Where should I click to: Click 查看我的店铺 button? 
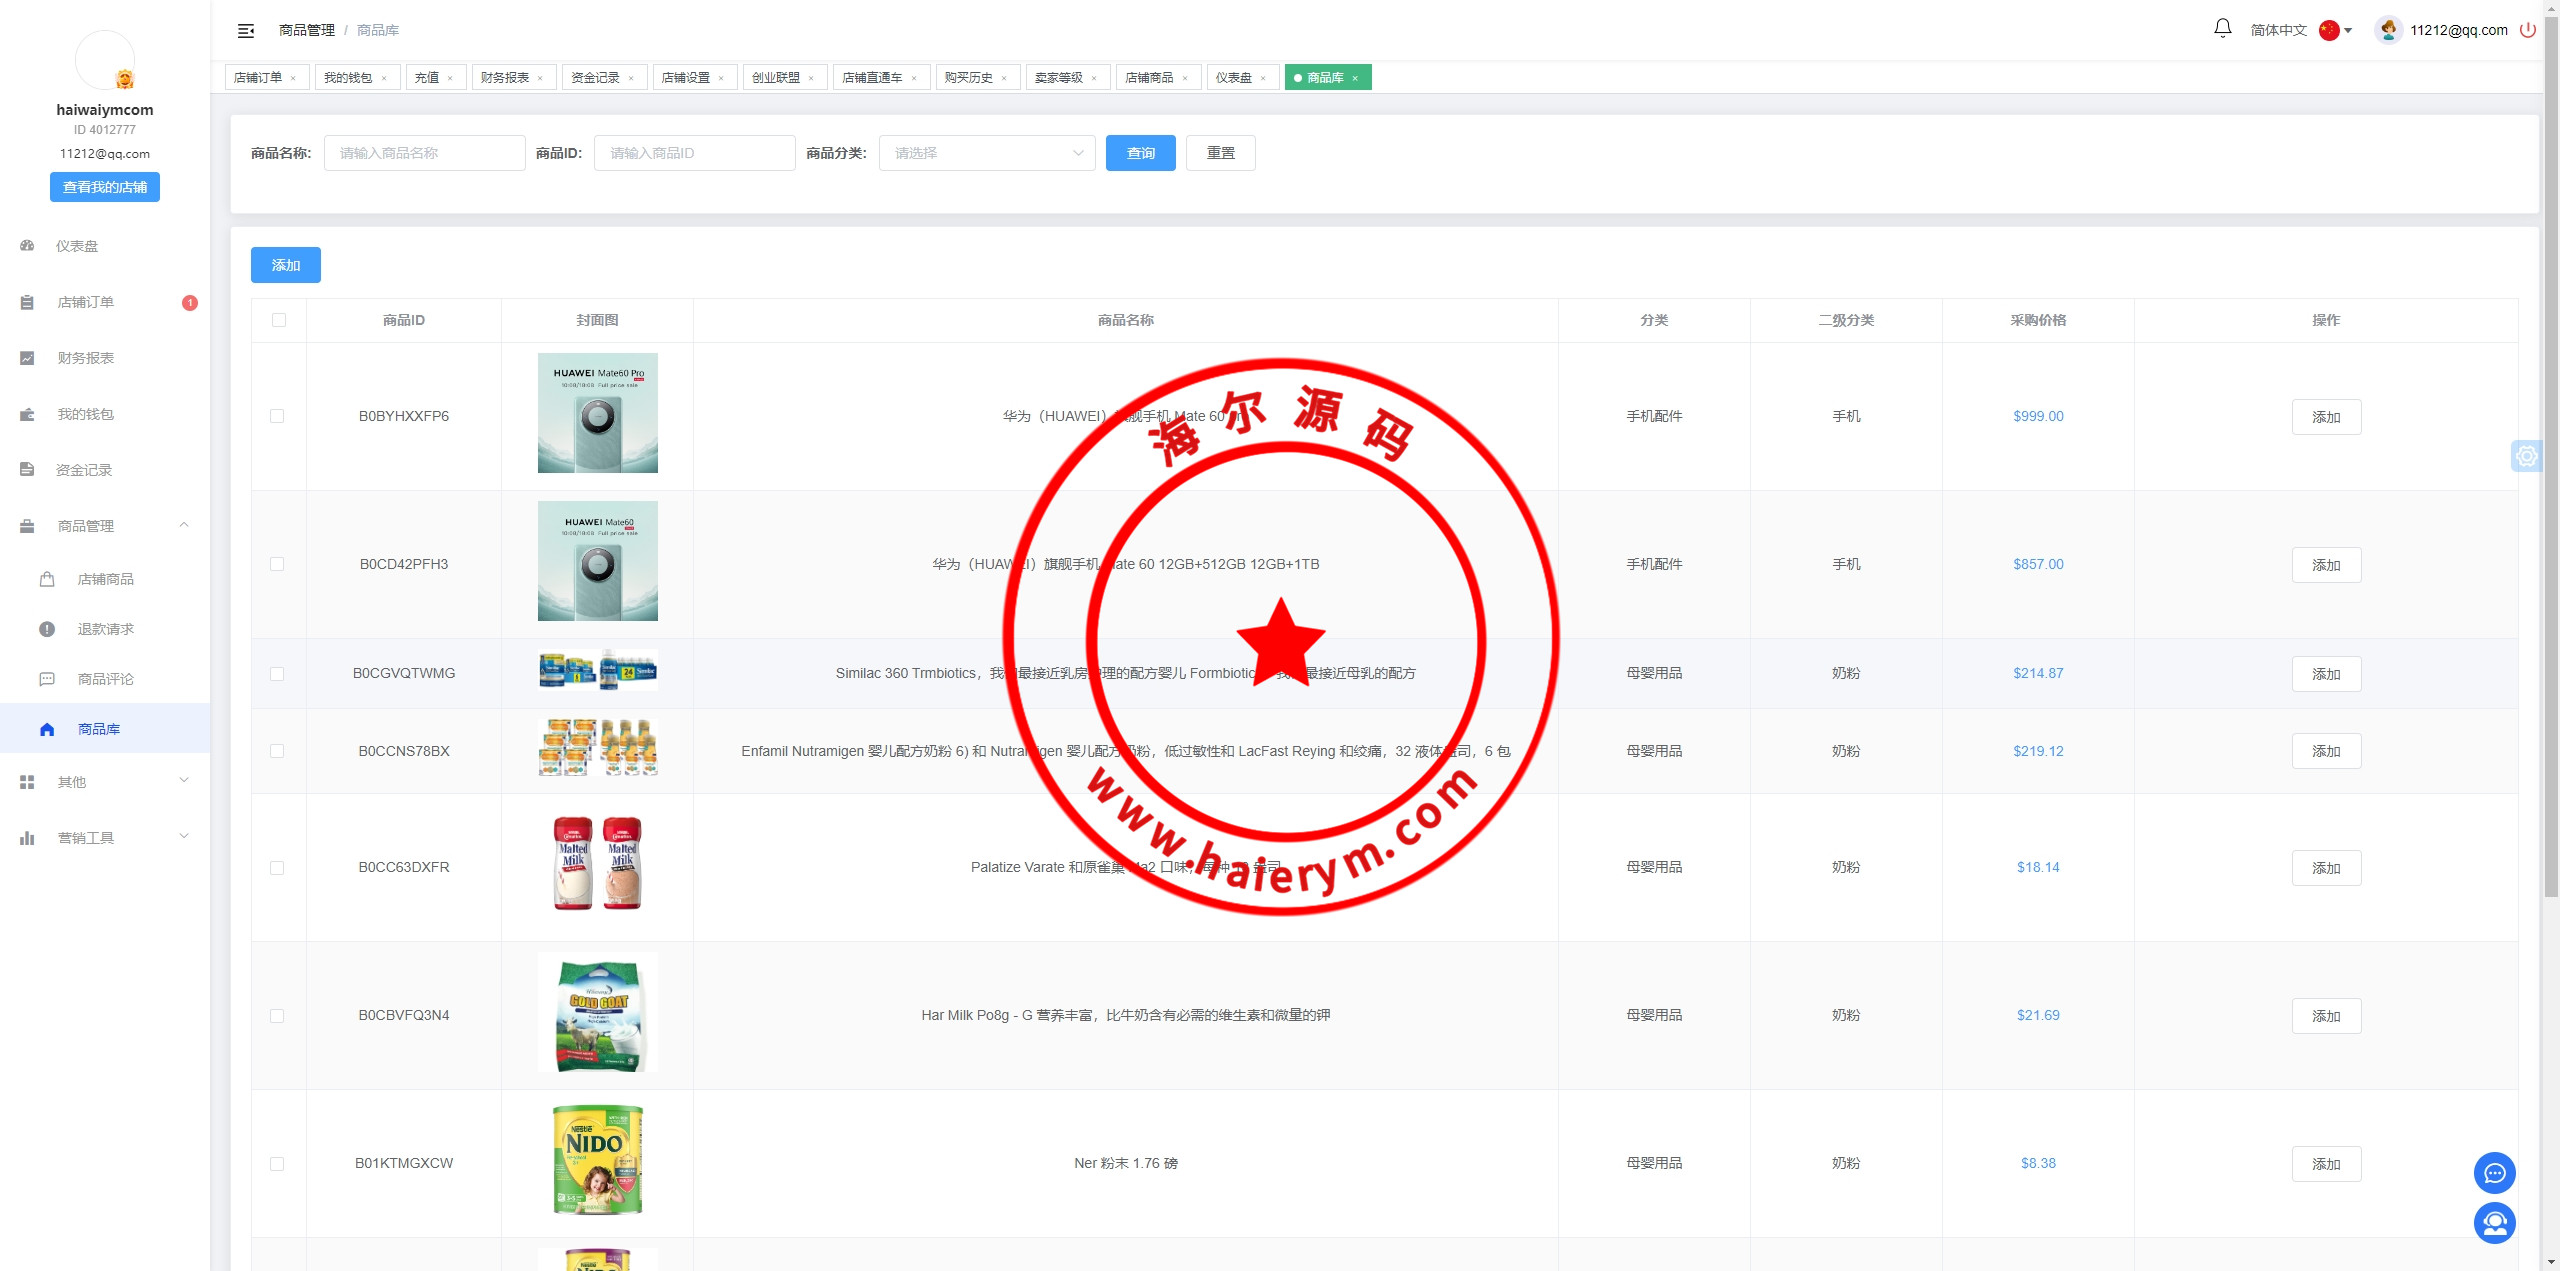tap(105, 187)
